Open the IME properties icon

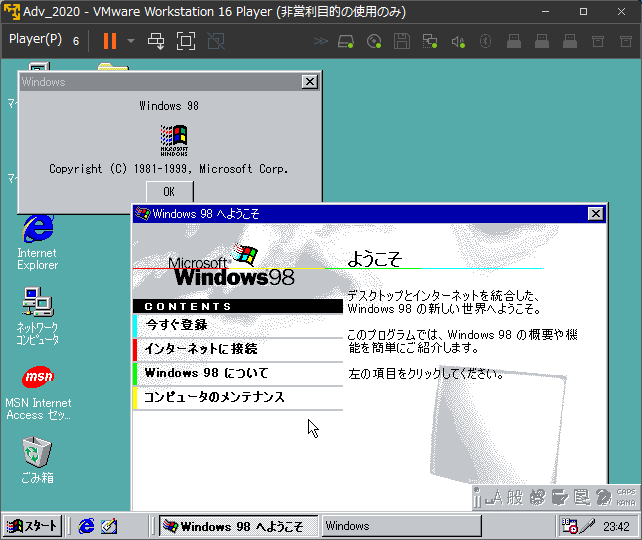582,498
